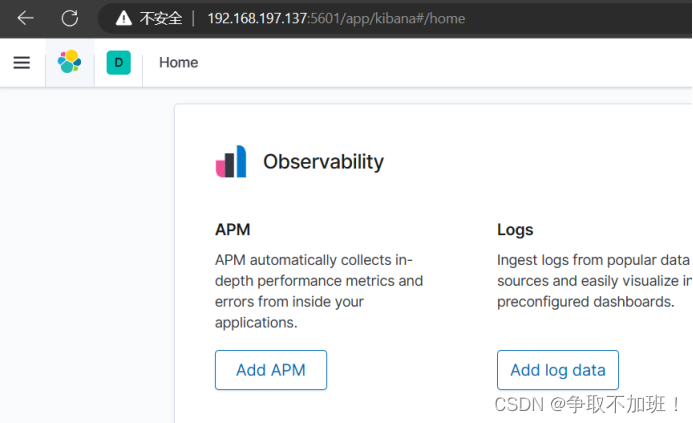The image size is (693, 423).
Task: Open the hamburger navigation menu
Action: (x=22, y=63)
